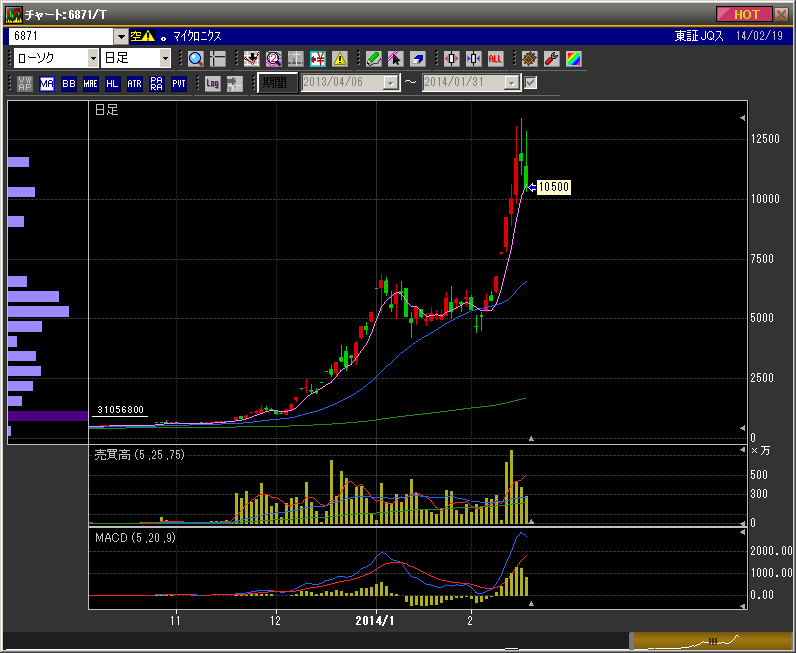796x653 pixels.
Task: Open the wrench settings icon
Action: (x=551, y=59)
